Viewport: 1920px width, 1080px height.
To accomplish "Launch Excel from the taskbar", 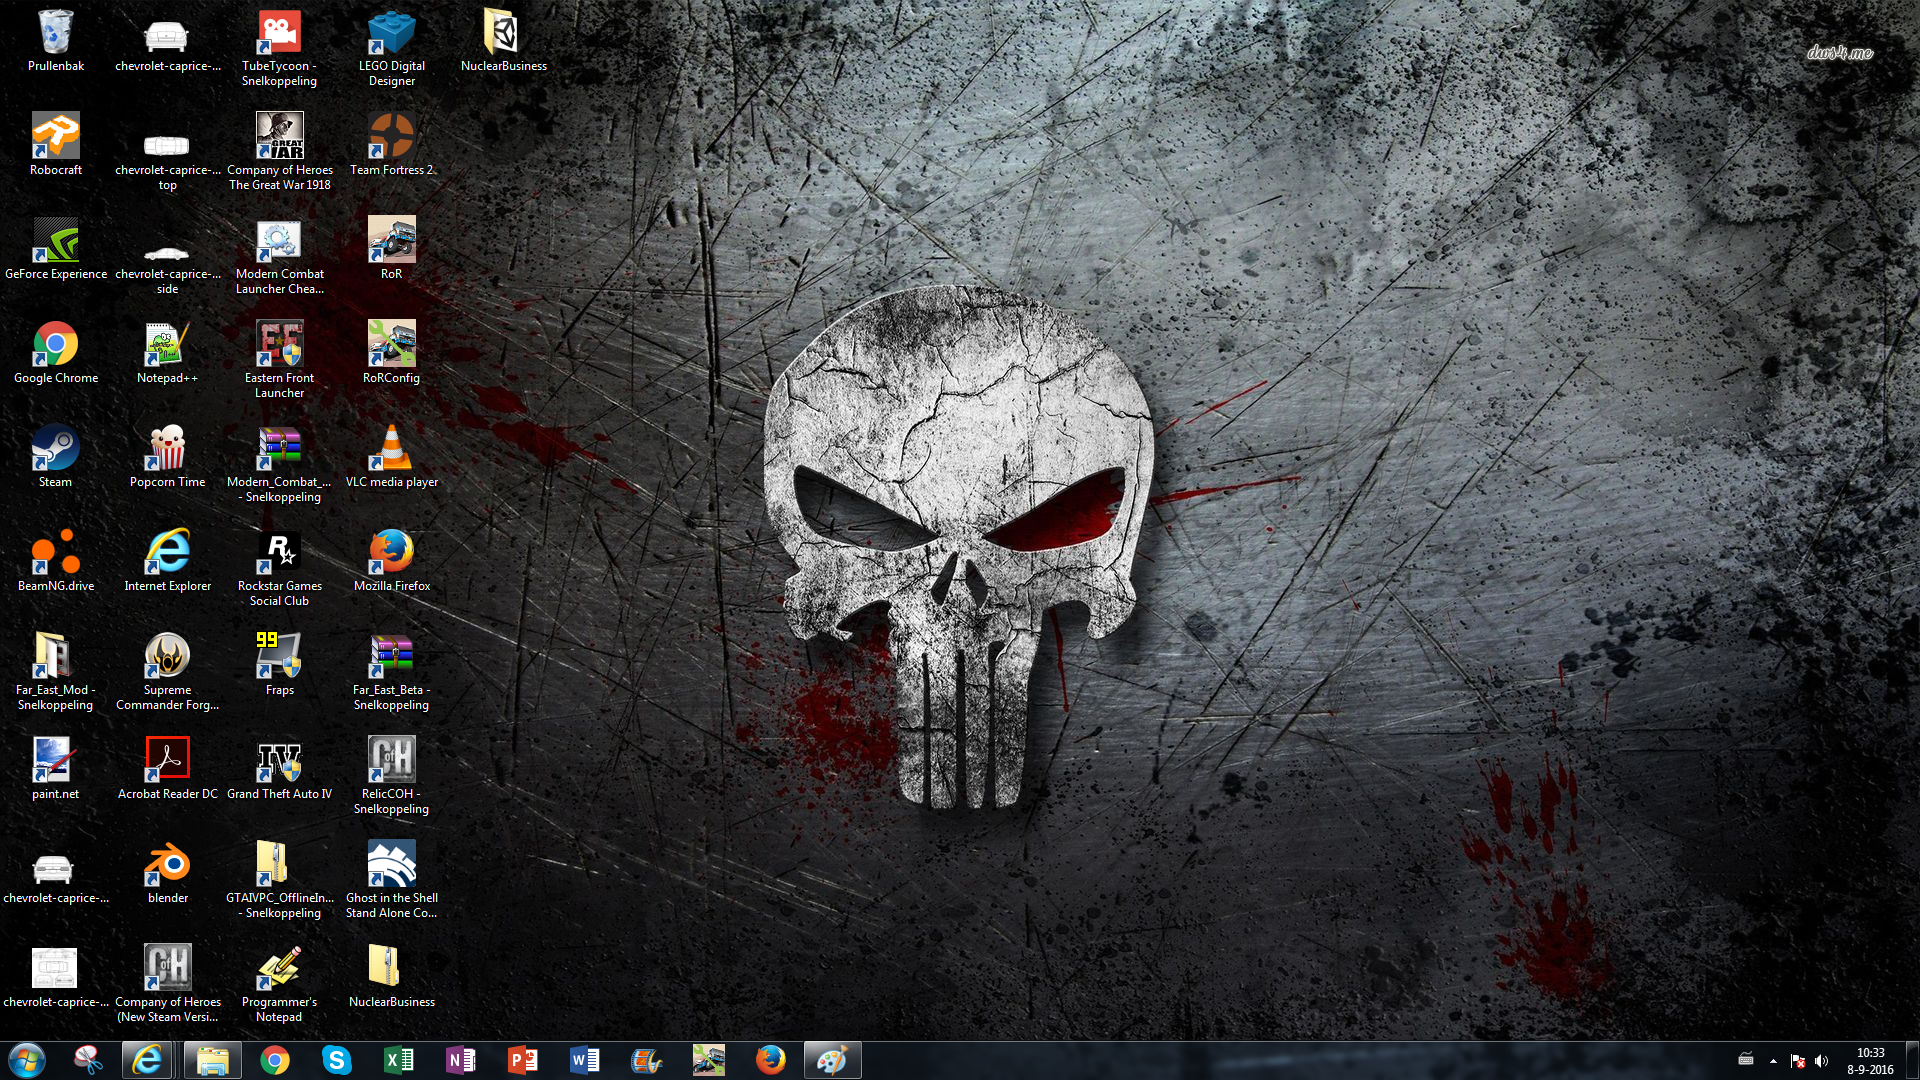I will tap(399, 1060).
